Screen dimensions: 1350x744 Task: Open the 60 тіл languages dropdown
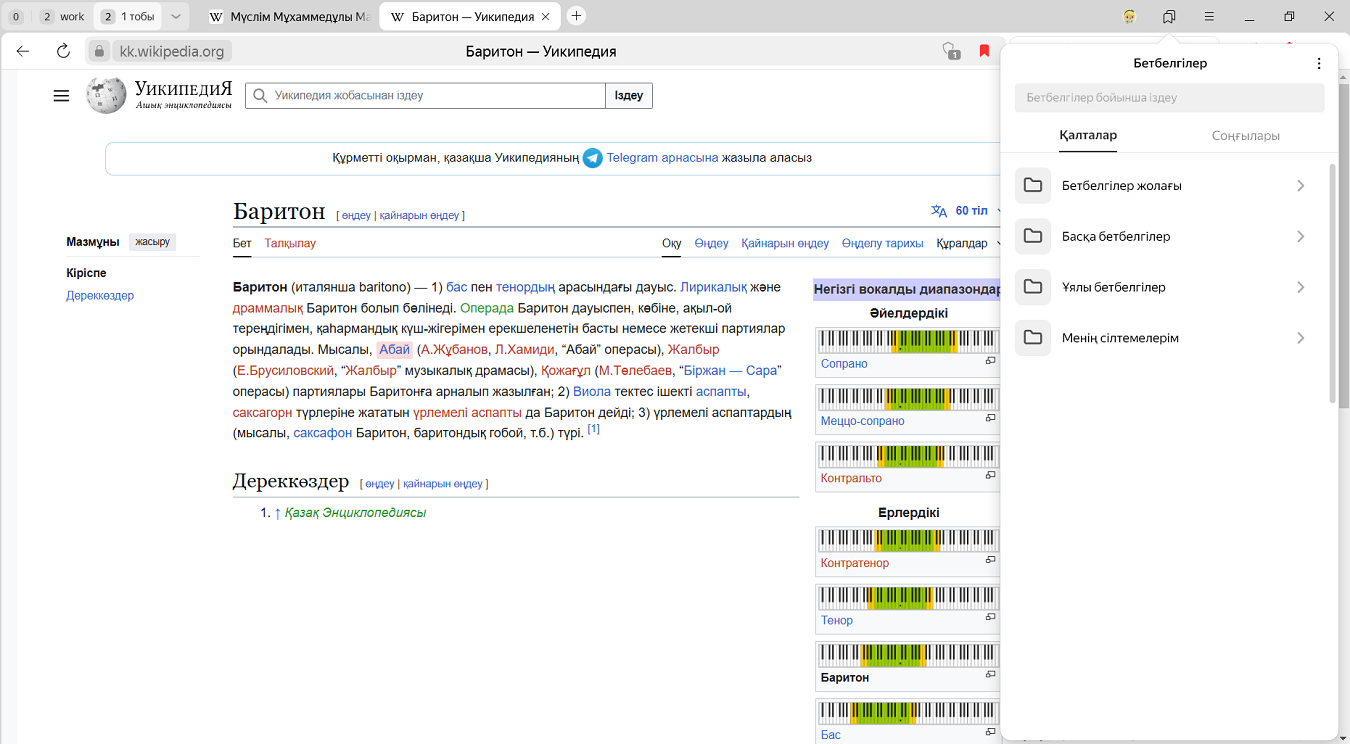971,211
